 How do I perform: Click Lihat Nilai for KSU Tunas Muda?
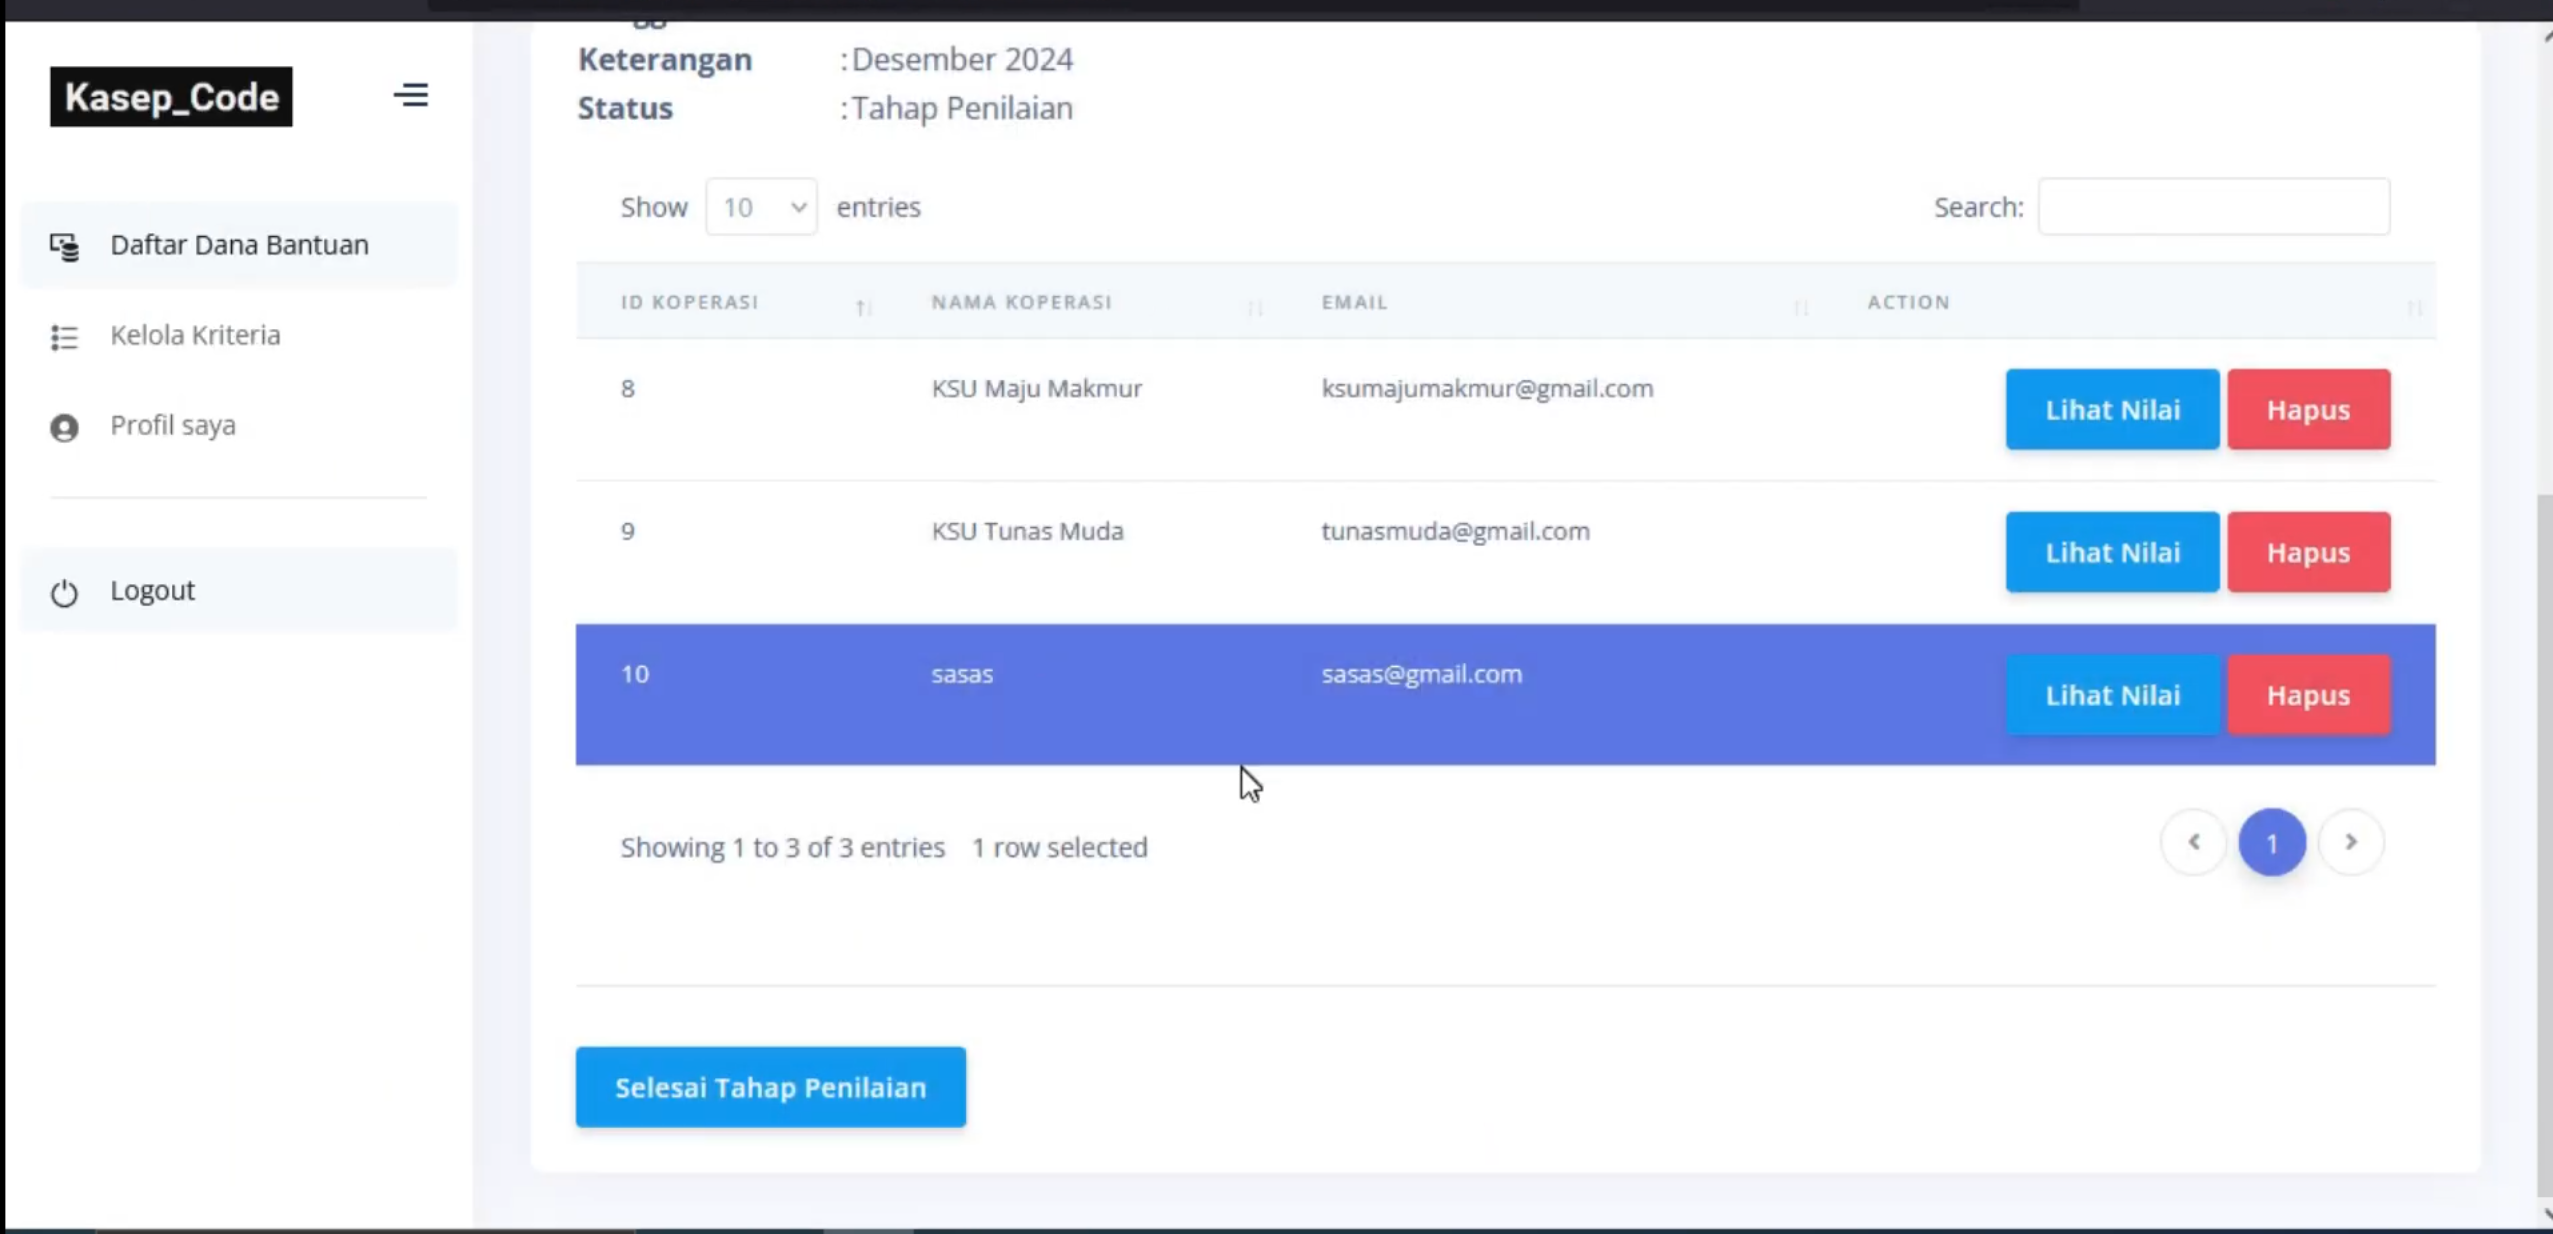(2112, 552)
